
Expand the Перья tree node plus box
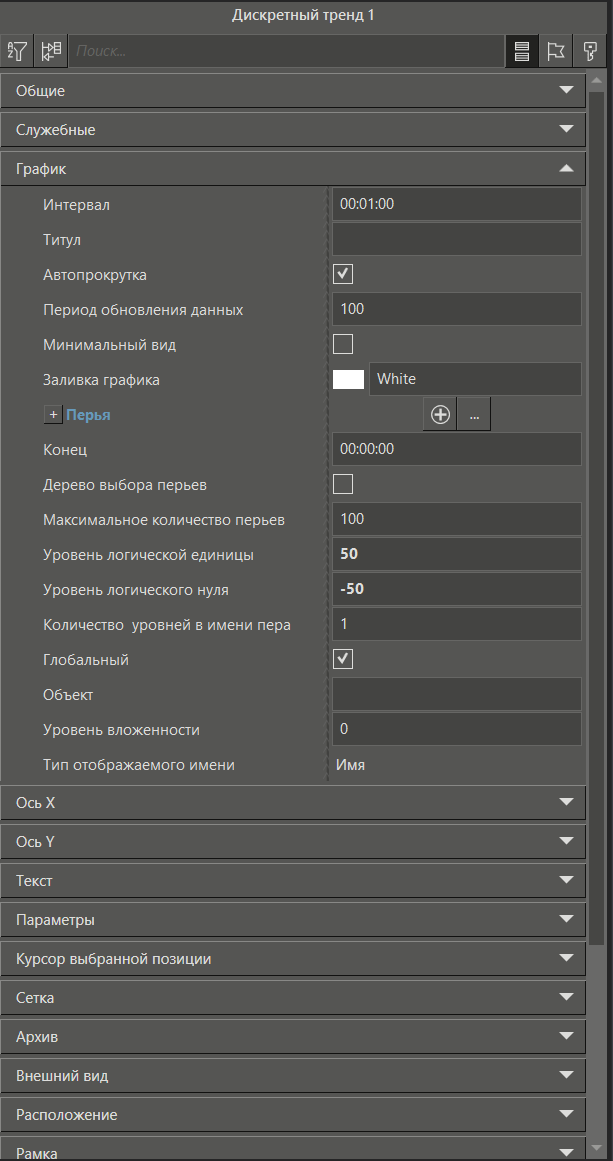tap(53, 415)
